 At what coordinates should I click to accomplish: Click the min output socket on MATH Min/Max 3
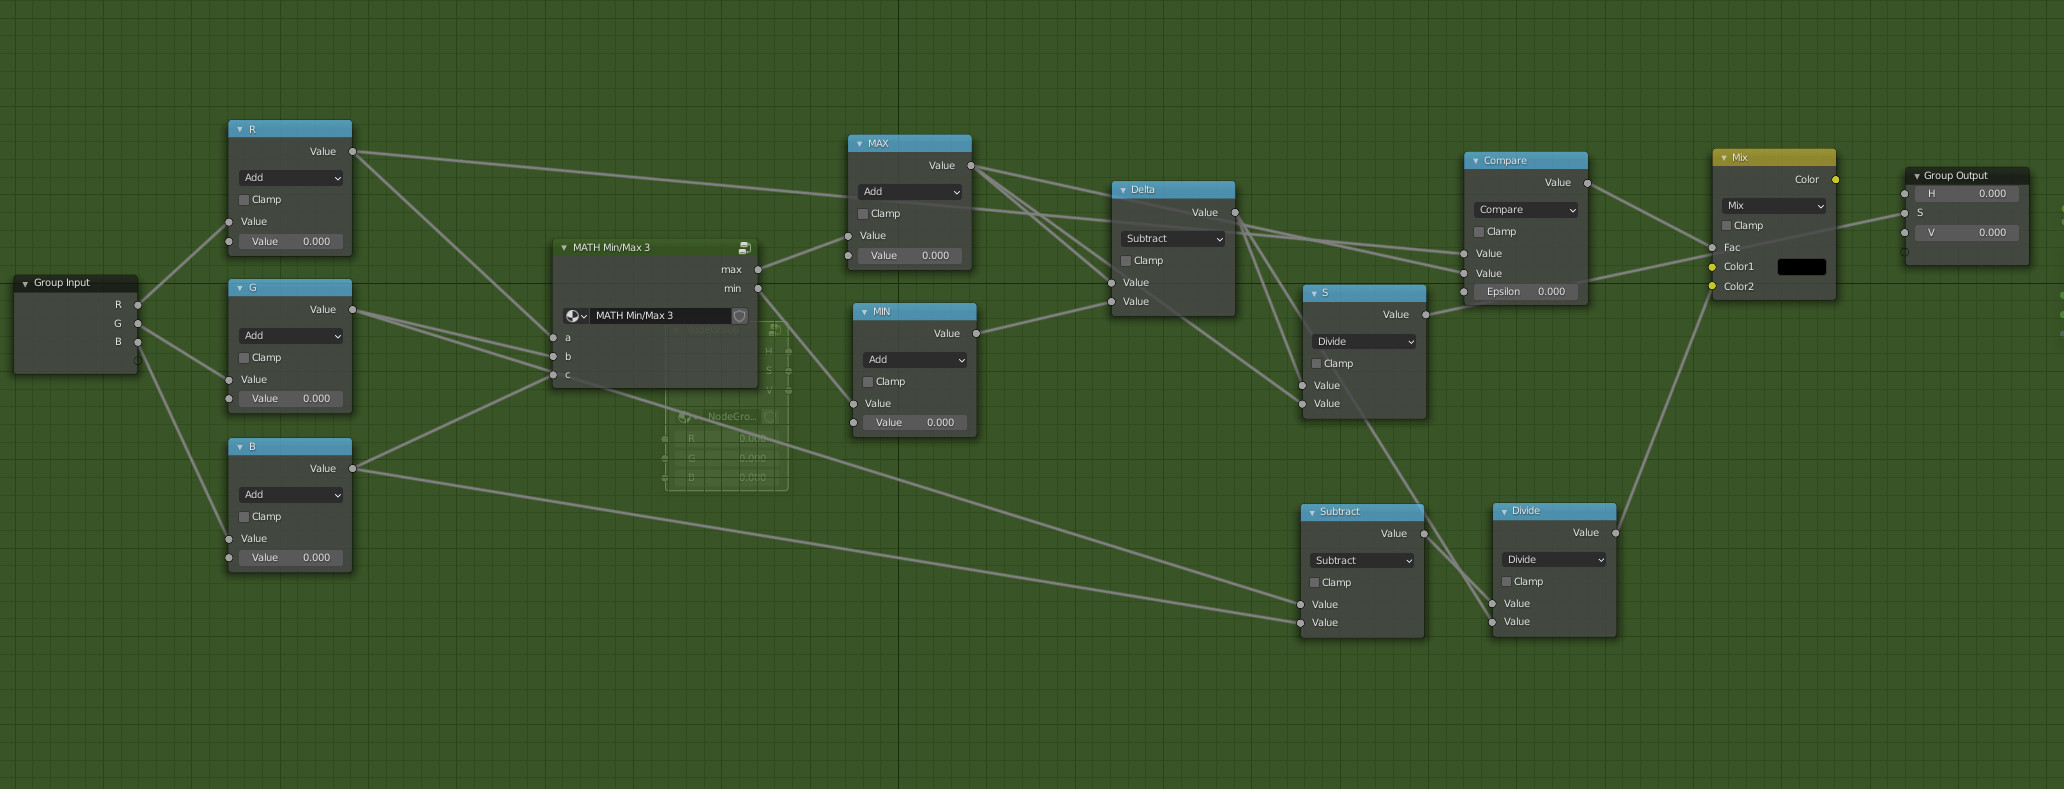(758, 289)
